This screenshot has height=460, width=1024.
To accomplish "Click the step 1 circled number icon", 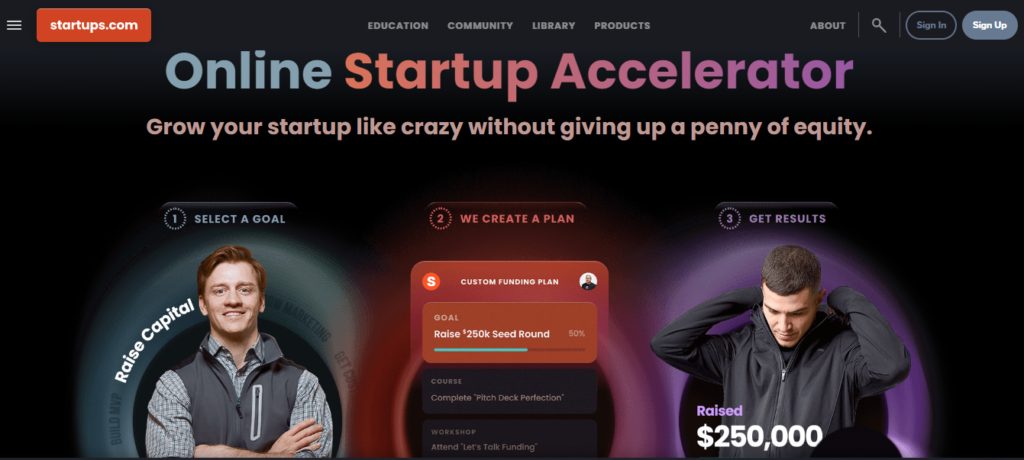I will tap(175, 218).
